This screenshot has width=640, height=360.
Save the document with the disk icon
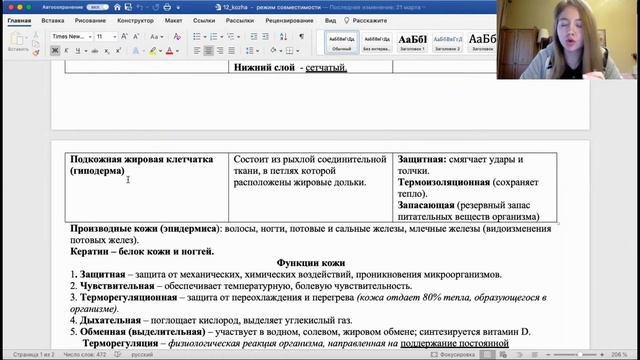128,7
